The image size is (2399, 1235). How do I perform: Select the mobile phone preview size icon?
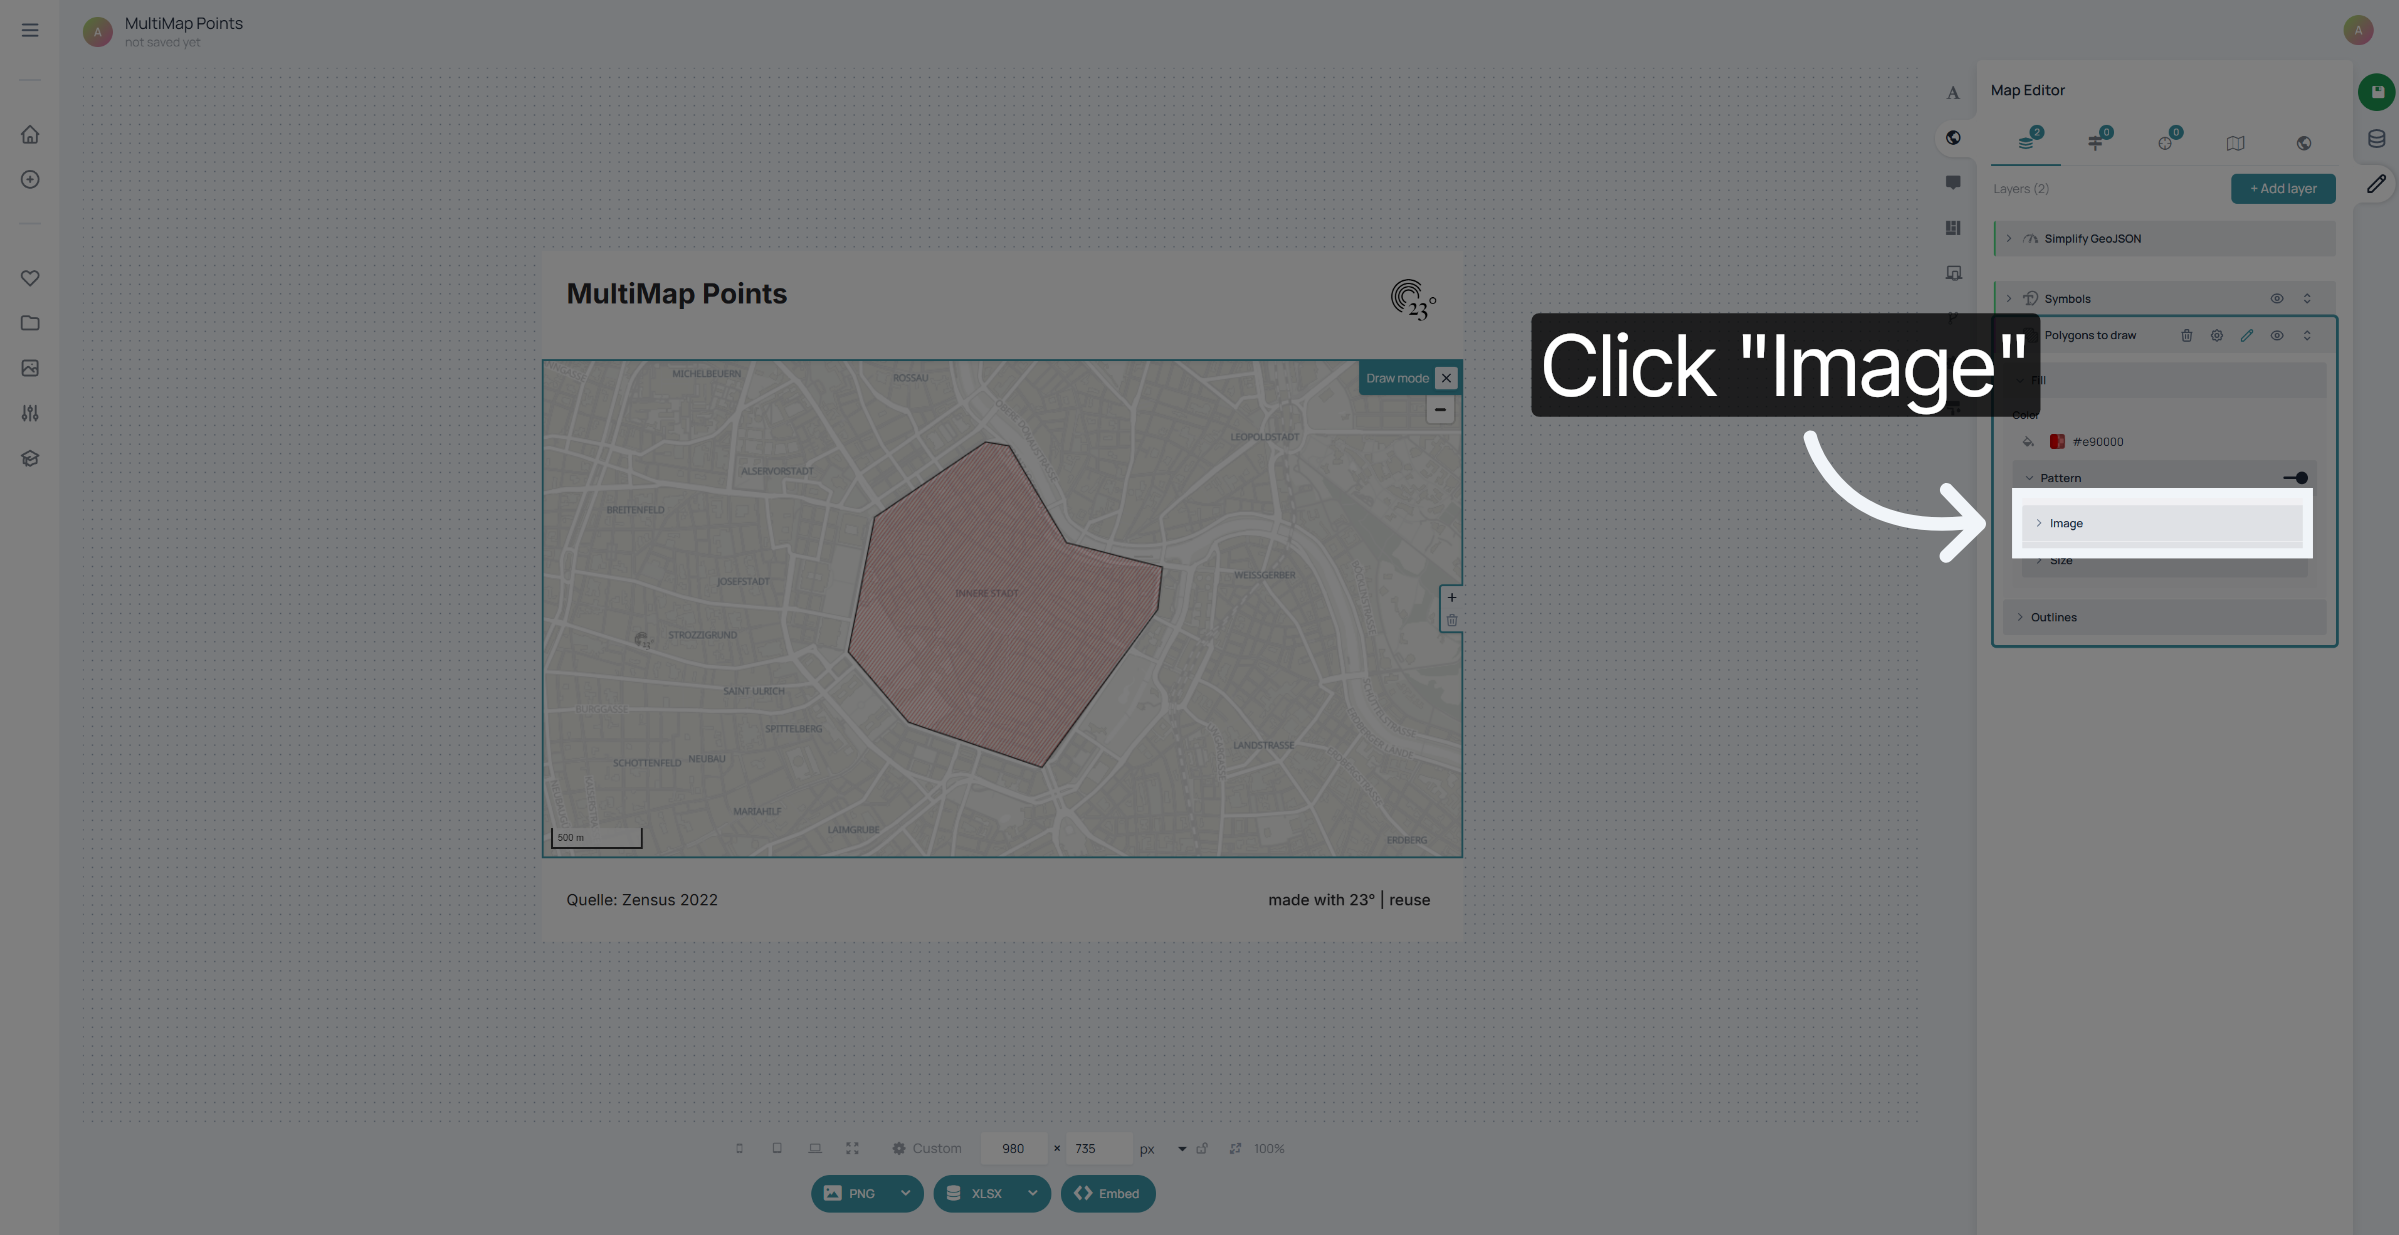(x=739, y=1149)
